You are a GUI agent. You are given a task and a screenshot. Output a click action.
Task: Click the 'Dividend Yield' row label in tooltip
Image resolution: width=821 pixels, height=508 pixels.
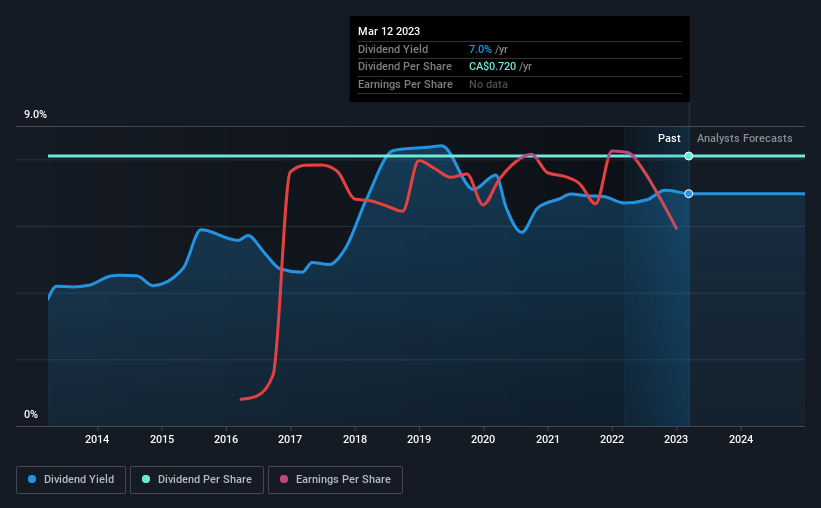393,49
